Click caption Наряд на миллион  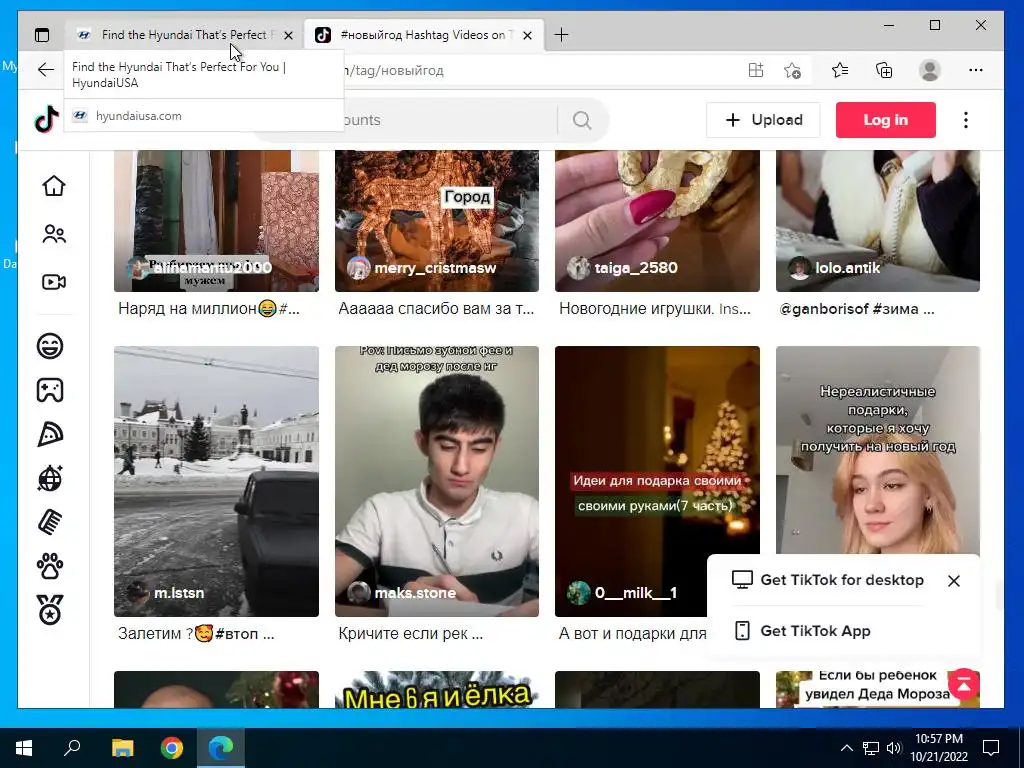click(x=208, y=309)
